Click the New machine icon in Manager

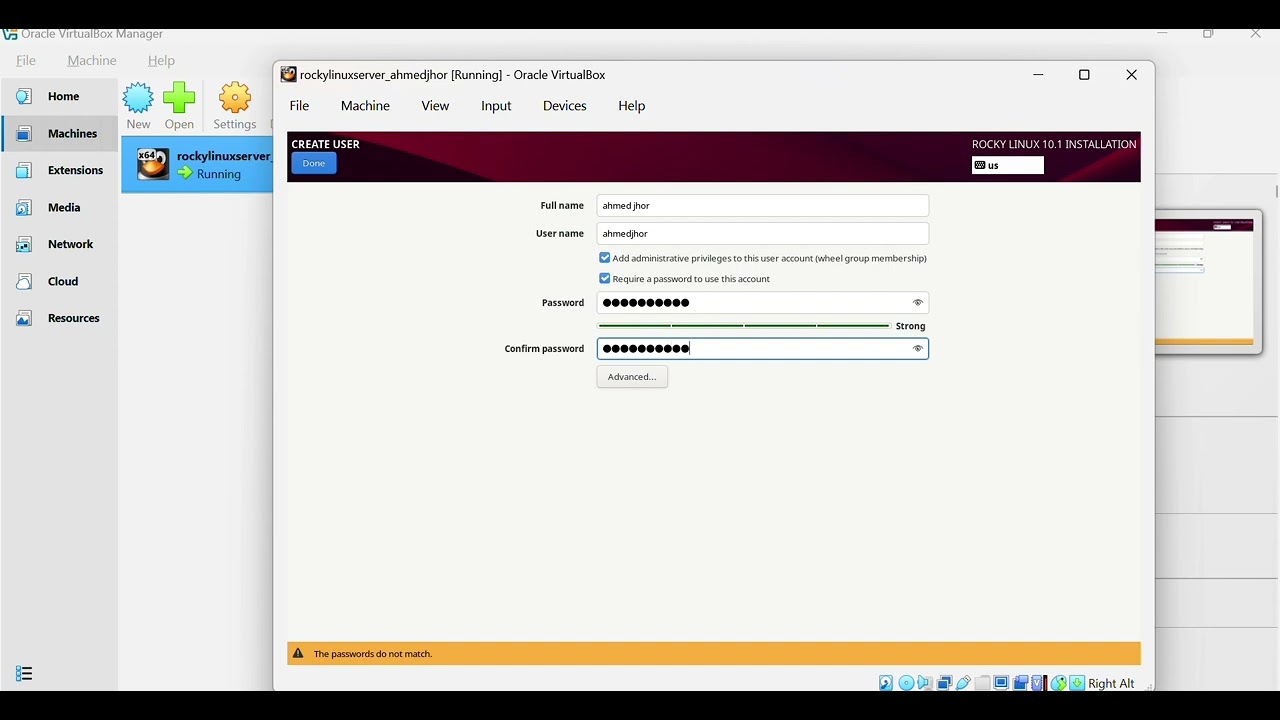point(138,98)
